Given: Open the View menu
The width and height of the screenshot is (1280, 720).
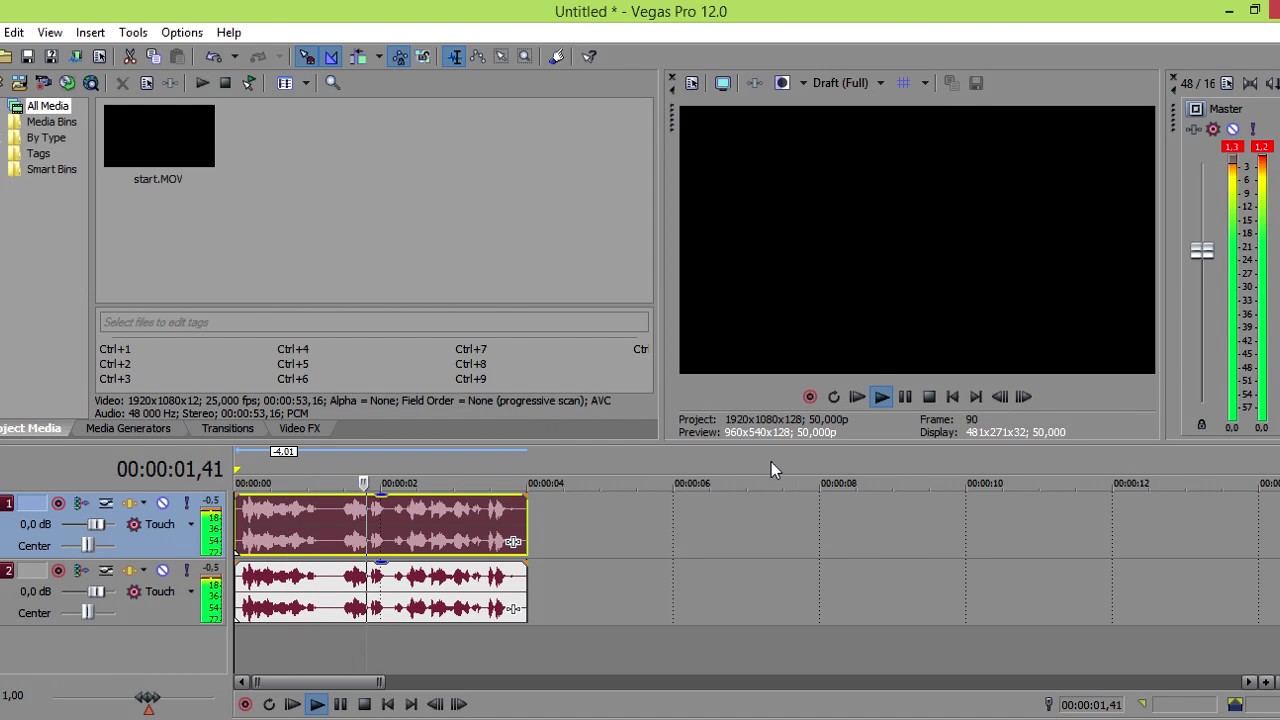Looking at the screenshot, I should pos(50,33).
